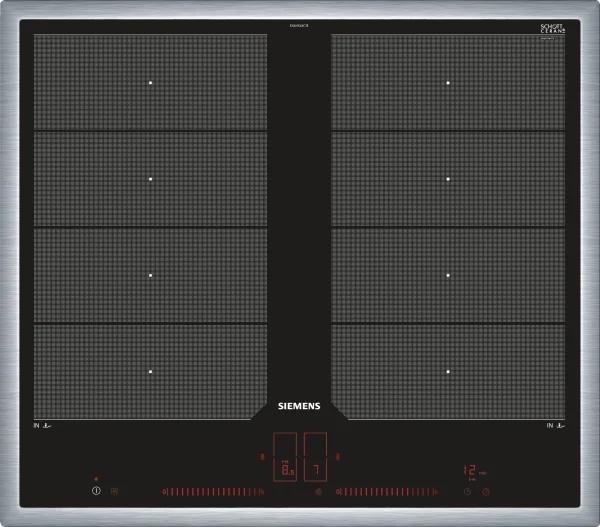This screenshot has height=527, width=600.
Task: Tap the small red indicator left of 8.5 zone
Action: [262, 457]
